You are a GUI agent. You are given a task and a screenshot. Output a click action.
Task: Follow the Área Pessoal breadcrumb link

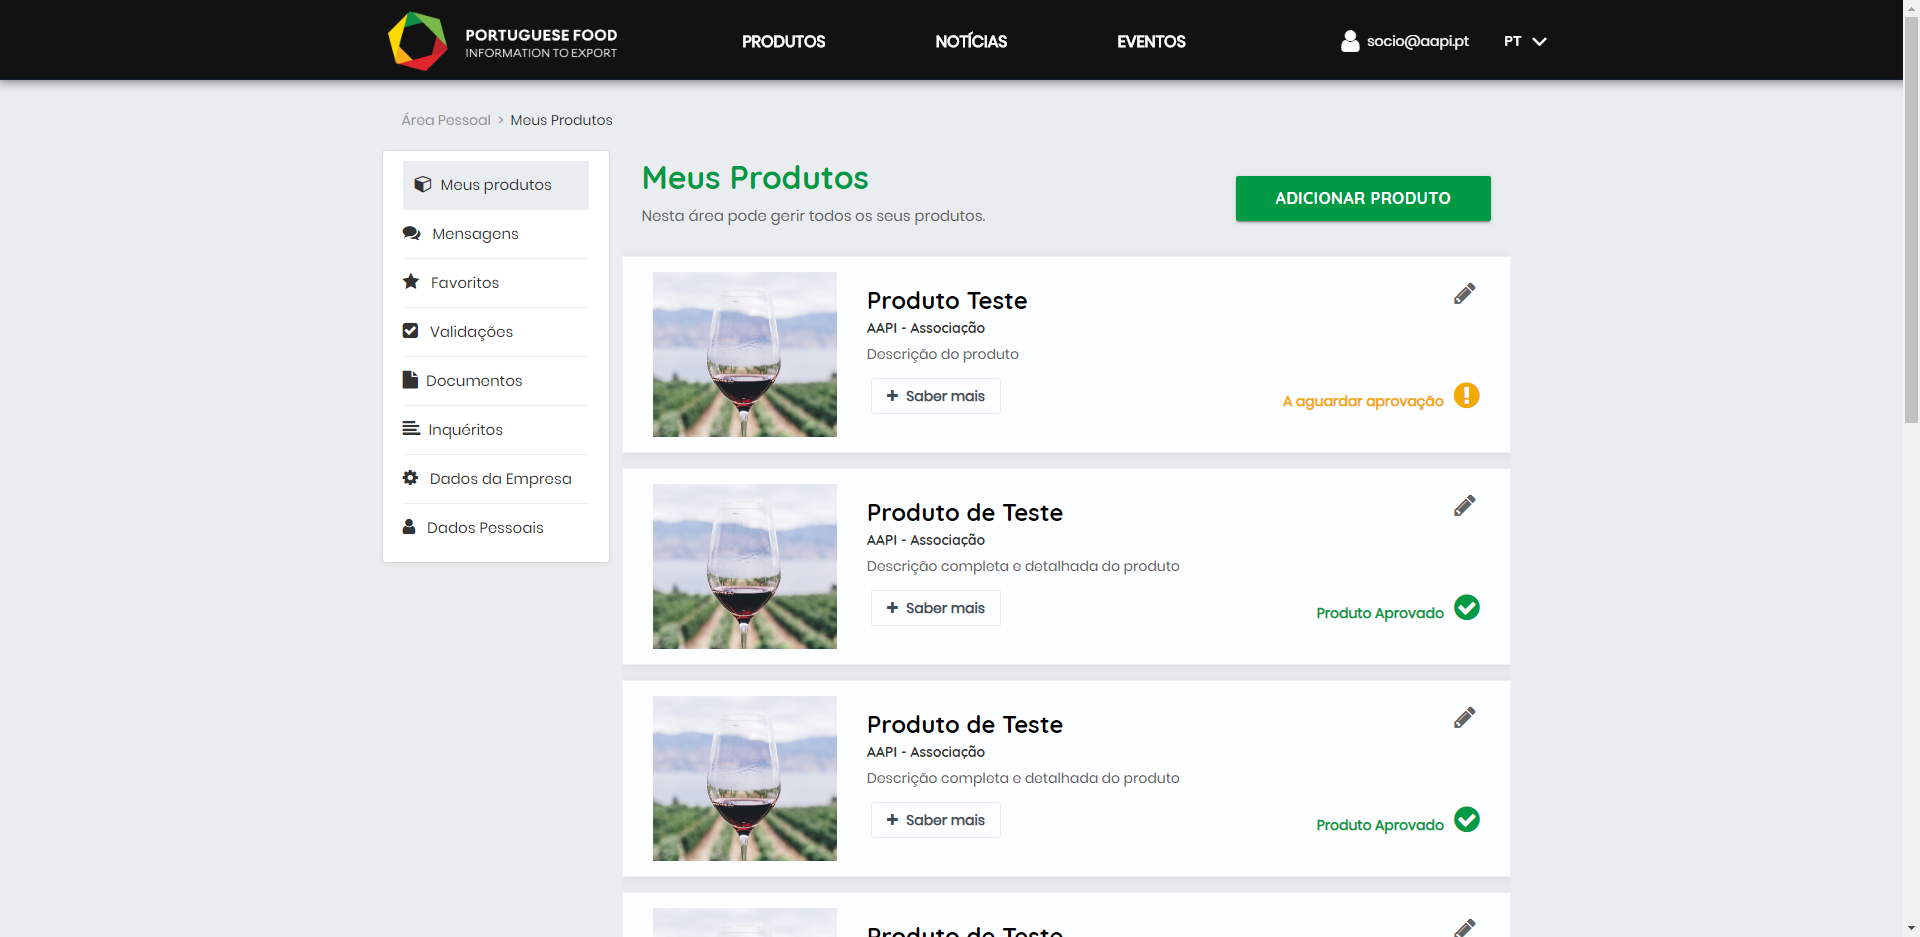[x=446, y=120]
